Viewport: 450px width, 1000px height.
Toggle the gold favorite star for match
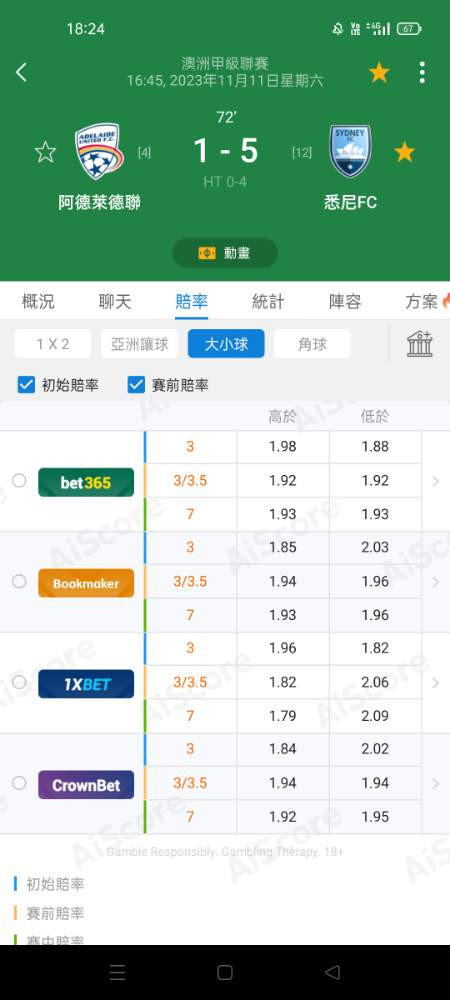pyautogui.click(x=379, y=72)
